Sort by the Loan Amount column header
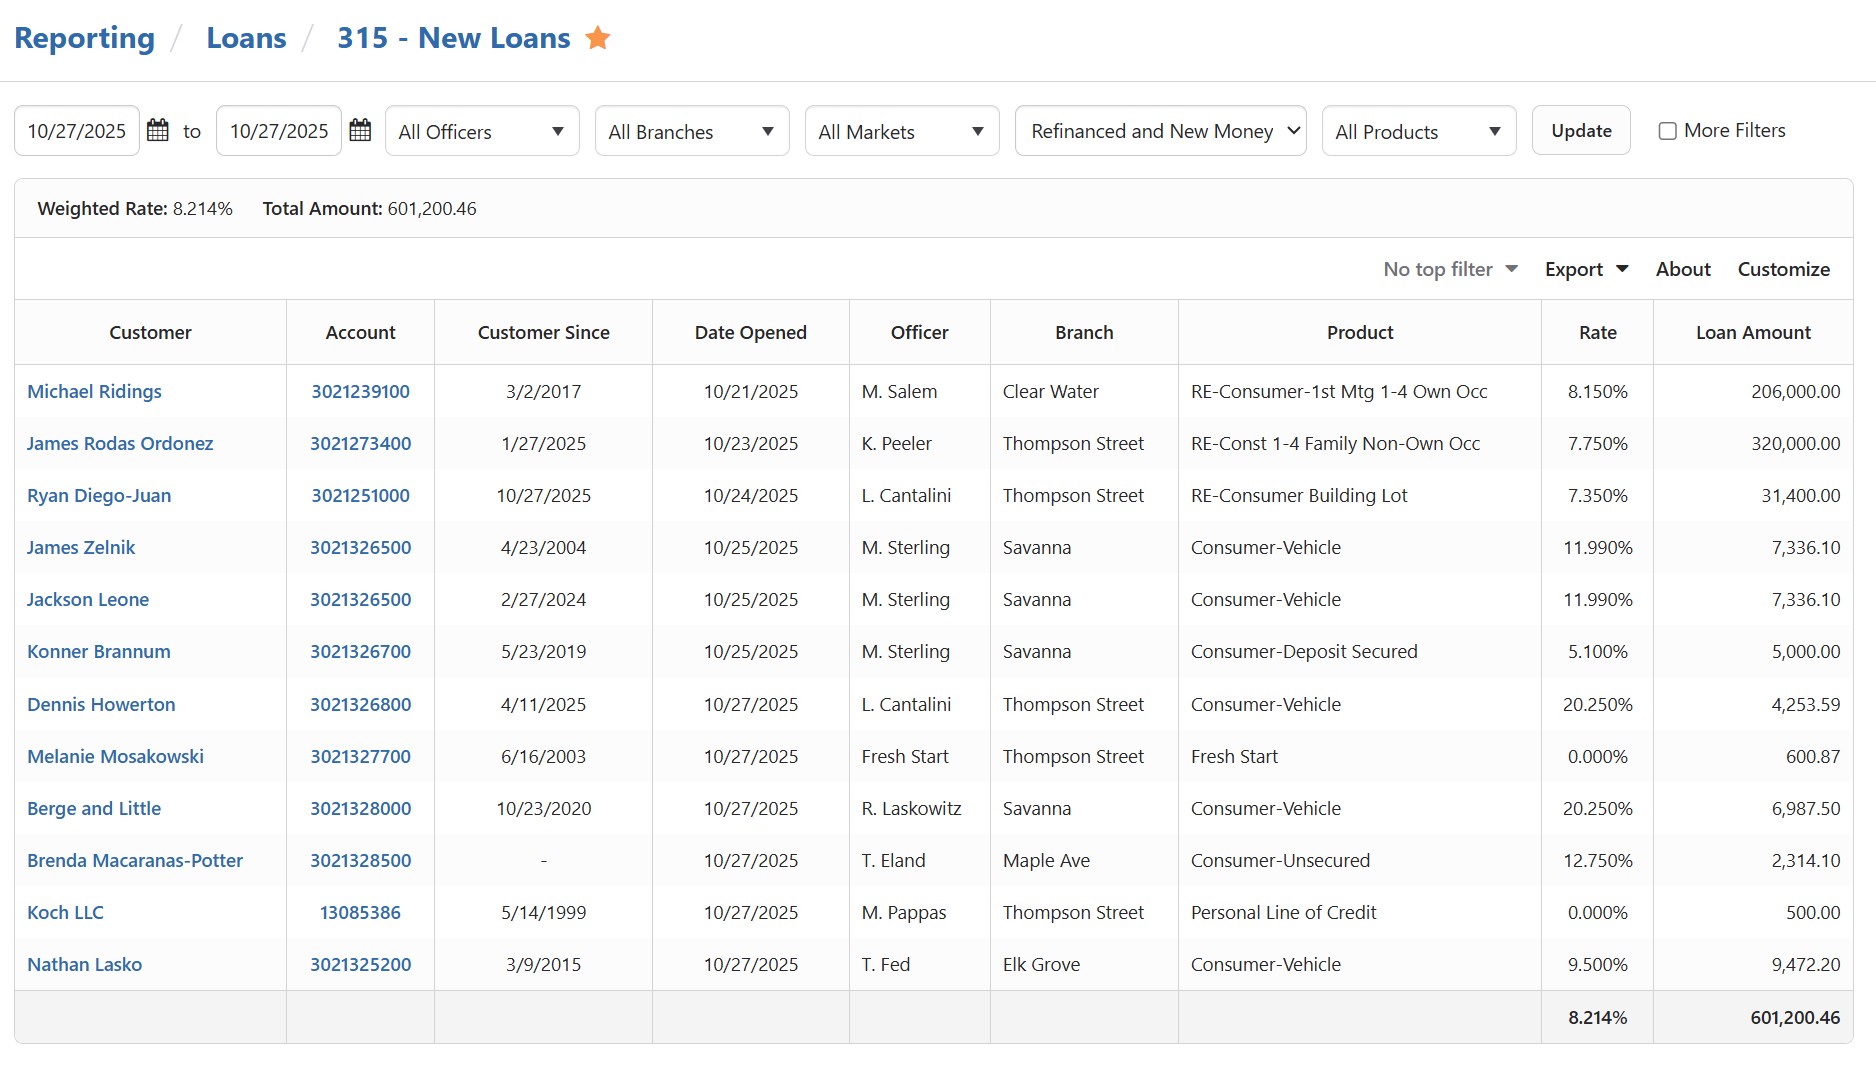The image size is (1876, 1065). point(1752,333)
